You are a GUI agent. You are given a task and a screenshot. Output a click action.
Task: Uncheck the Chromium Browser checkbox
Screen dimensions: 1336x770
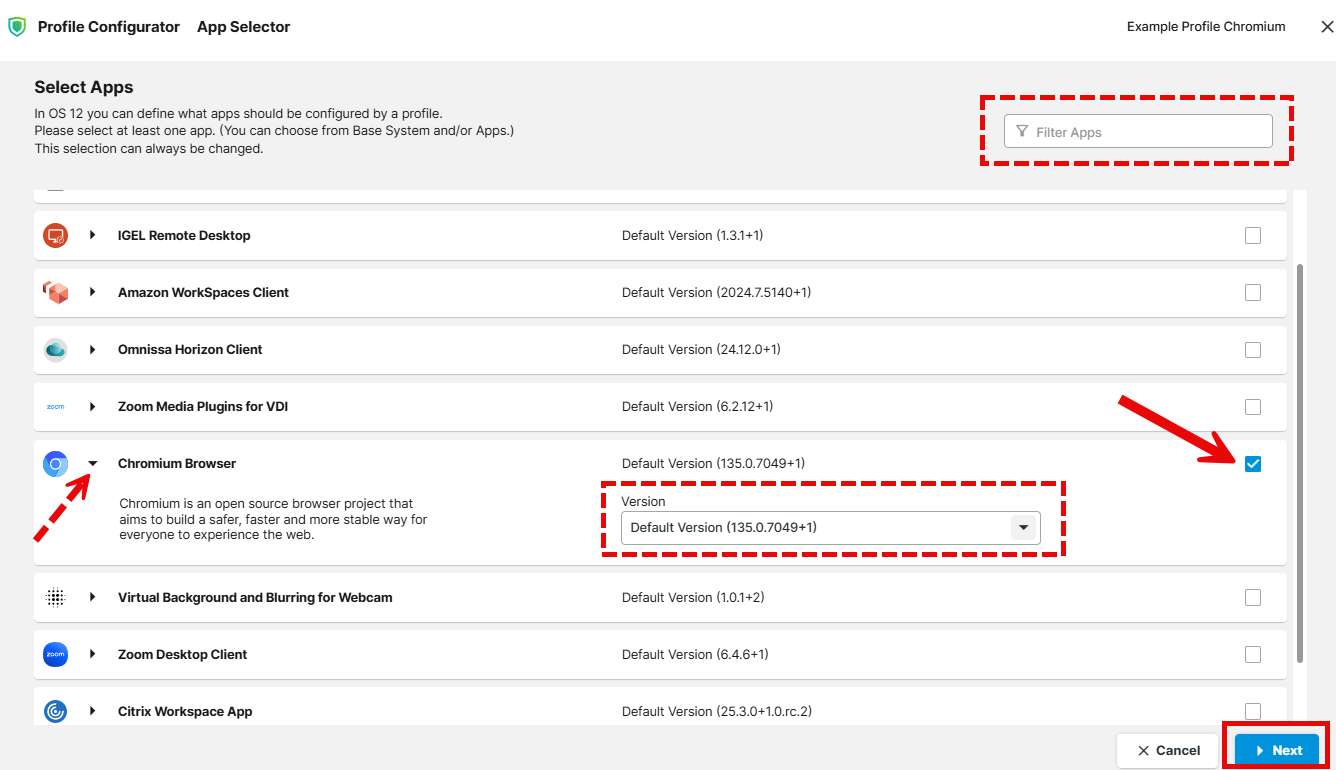(1253, 463)
